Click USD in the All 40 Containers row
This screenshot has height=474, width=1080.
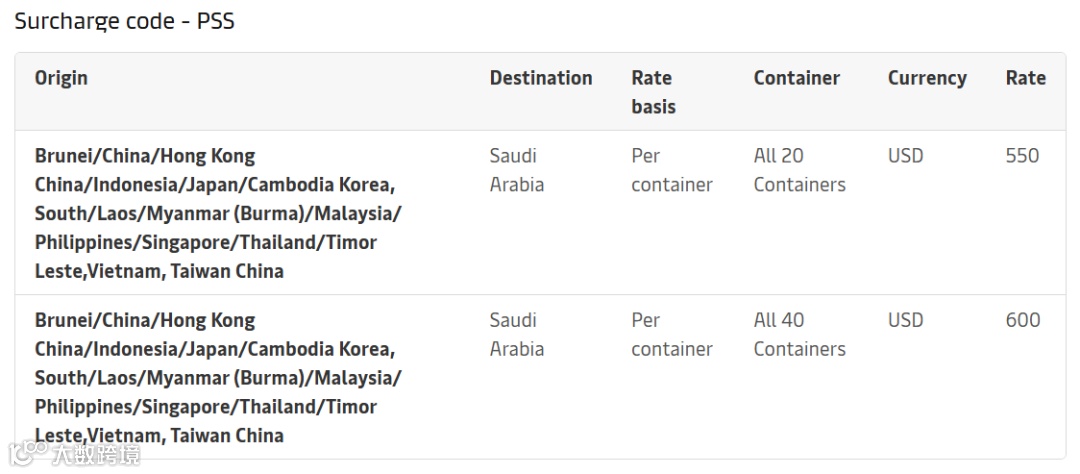pyautogui.click(x=905, y=320)
